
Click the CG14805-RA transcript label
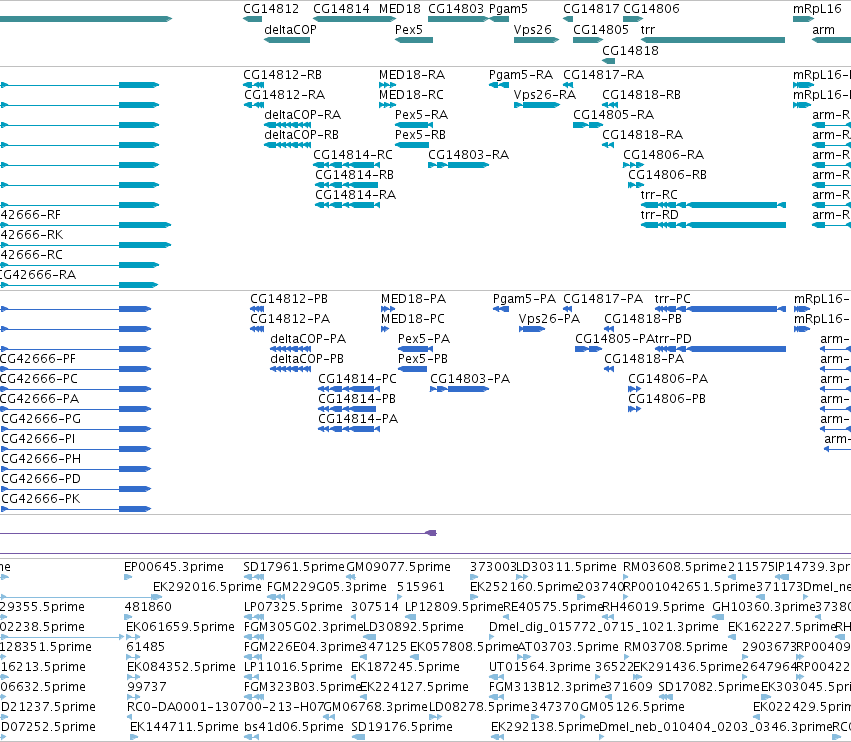[x=613, y=115]
